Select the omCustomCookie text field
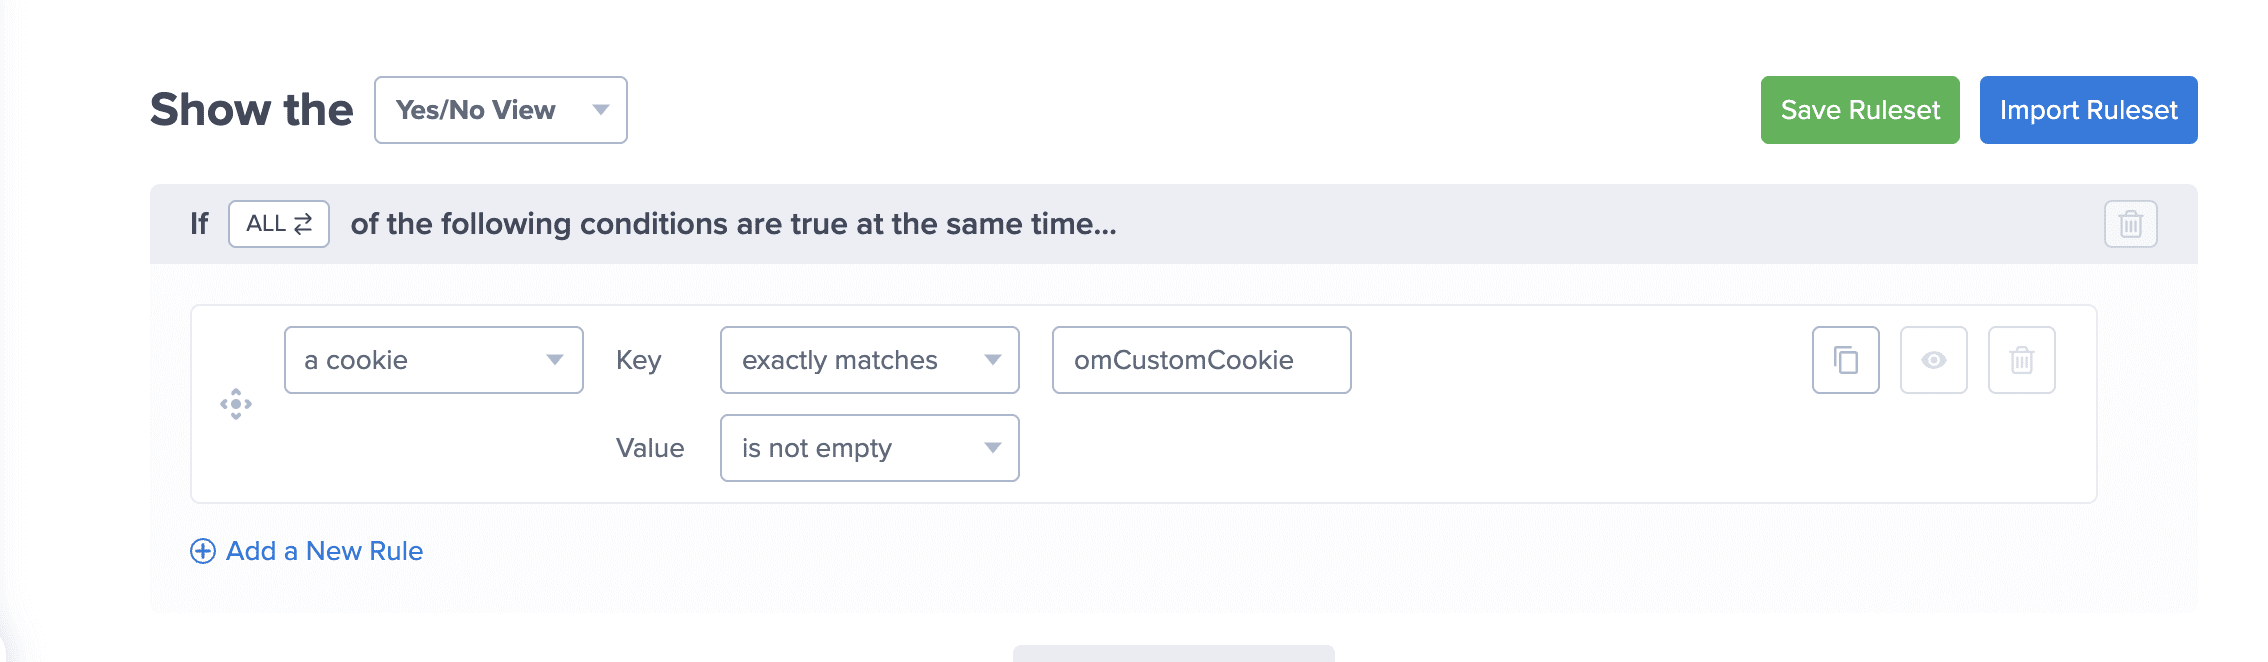The height and width of the screenshot is (662, 2268). point(1201,360)
